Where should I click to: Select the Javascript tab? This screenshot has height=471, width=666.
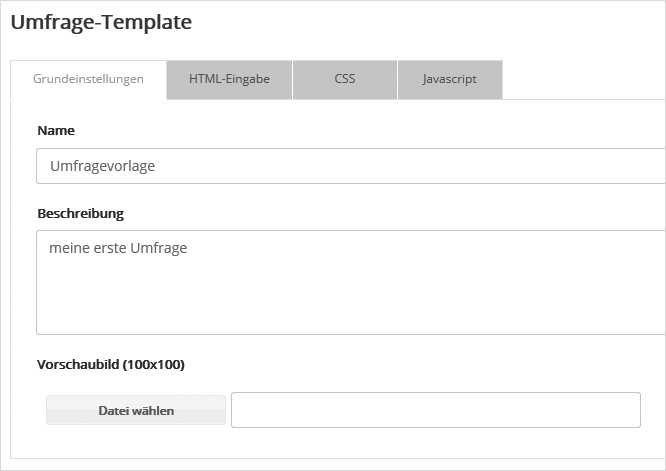pyautogui.click(x=449, y=79)
